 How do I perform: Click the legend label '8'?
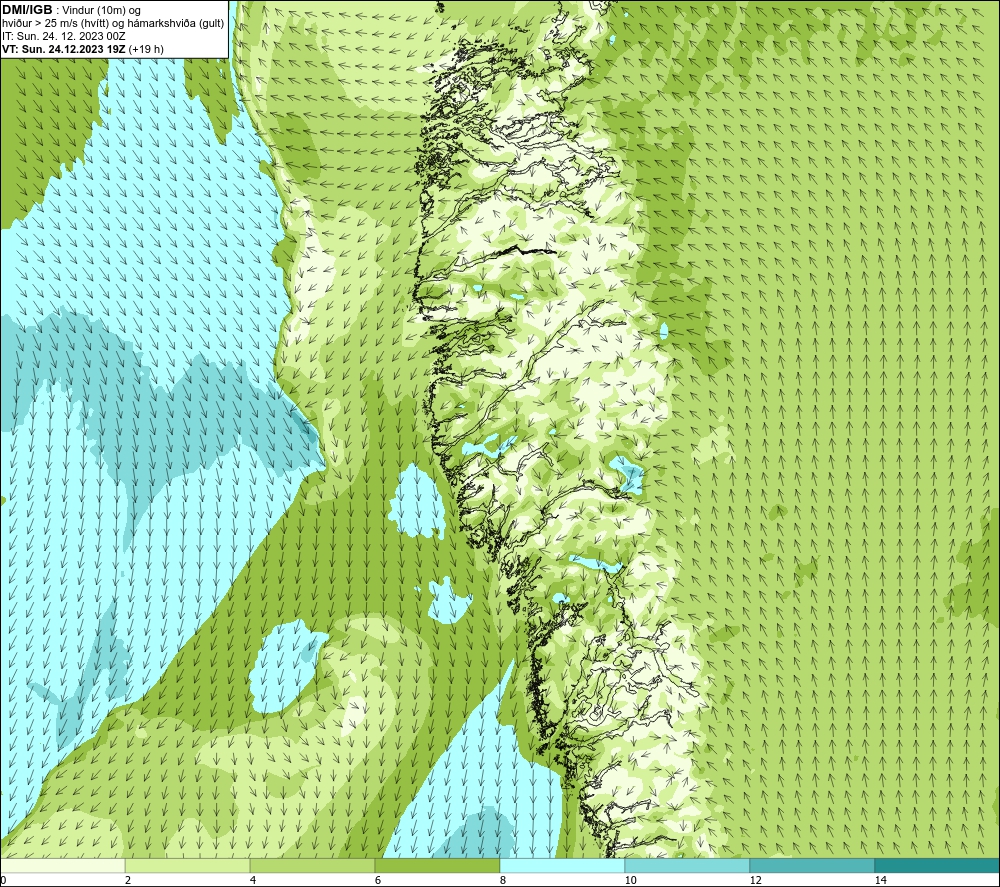(503, 880)
